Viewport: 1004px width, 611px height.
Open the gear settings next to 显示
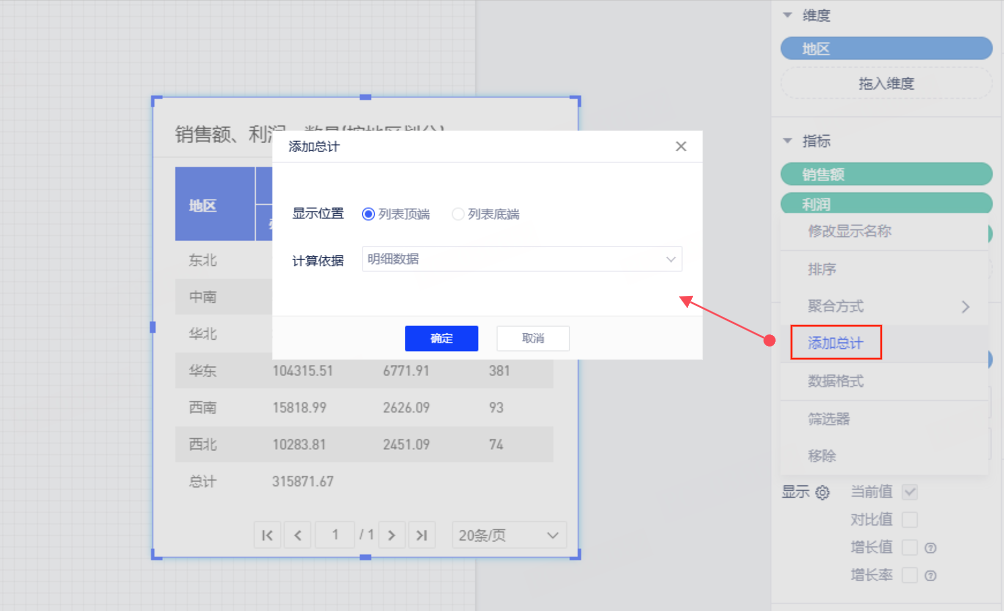click(x=823, y=492)
